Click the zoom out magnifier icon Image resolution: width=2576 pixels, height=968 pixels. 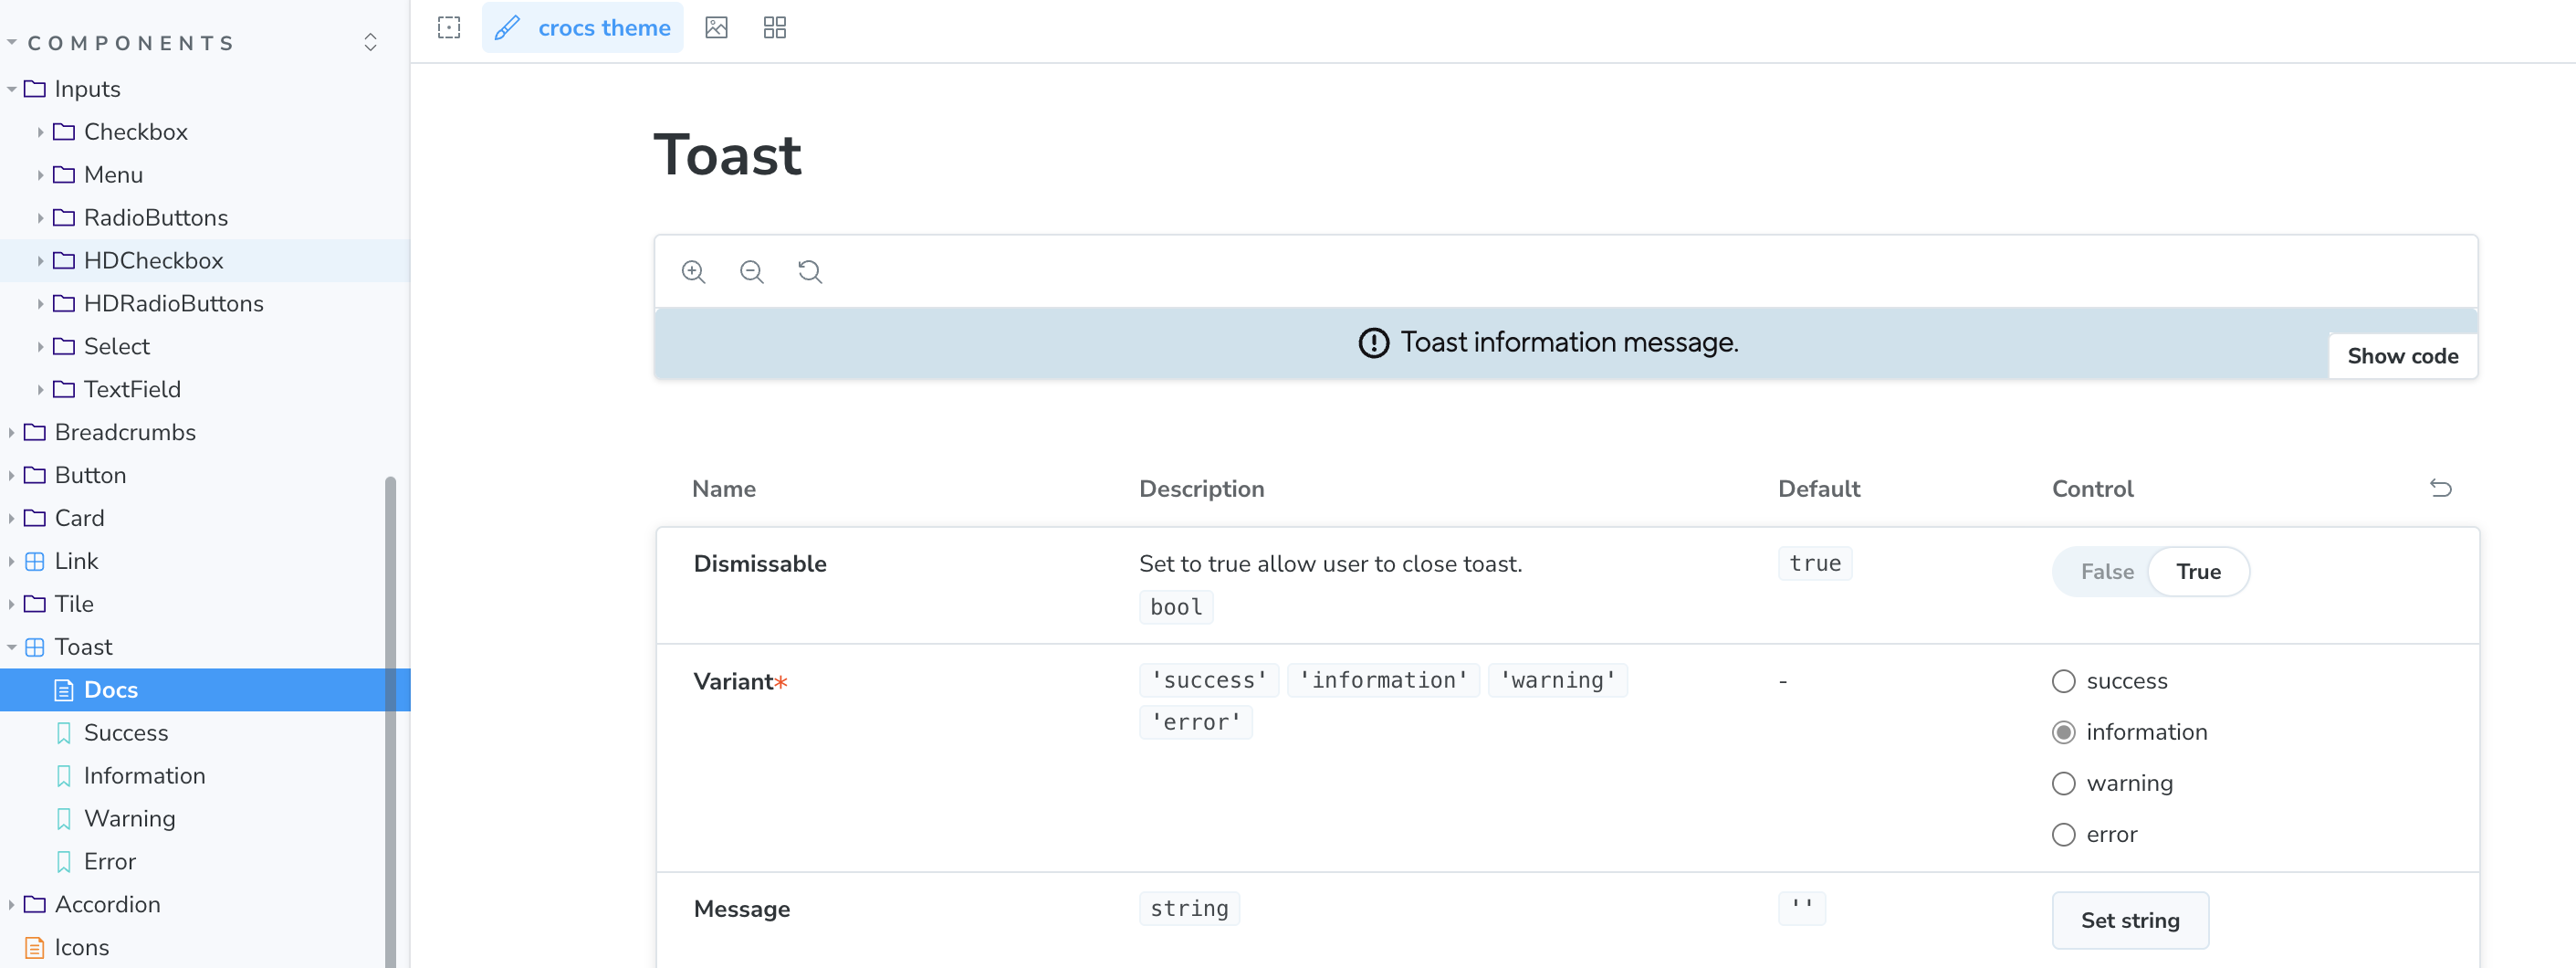coord(751,272)
